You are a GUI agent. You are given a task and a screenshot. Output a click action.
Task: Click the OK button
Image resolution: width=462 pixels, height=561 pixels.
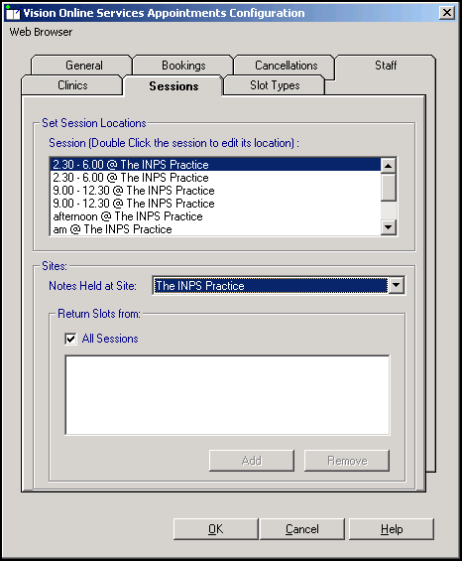[215, 529]
